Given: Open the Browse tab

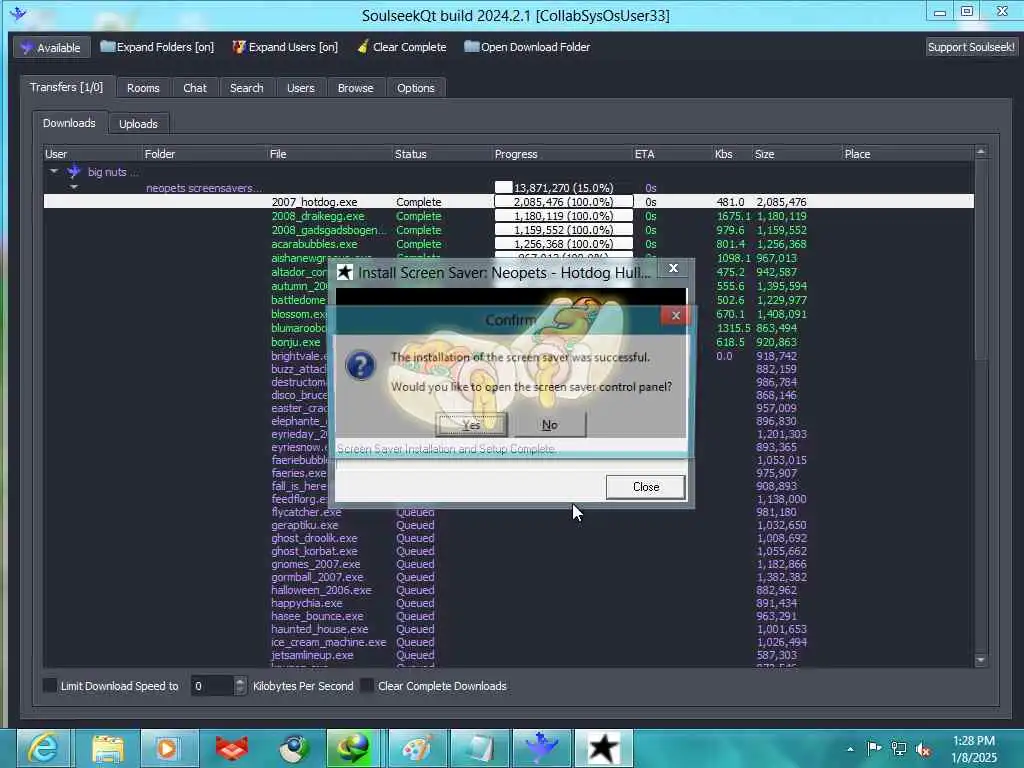Looking at the screenshot, I should (355, 88).
